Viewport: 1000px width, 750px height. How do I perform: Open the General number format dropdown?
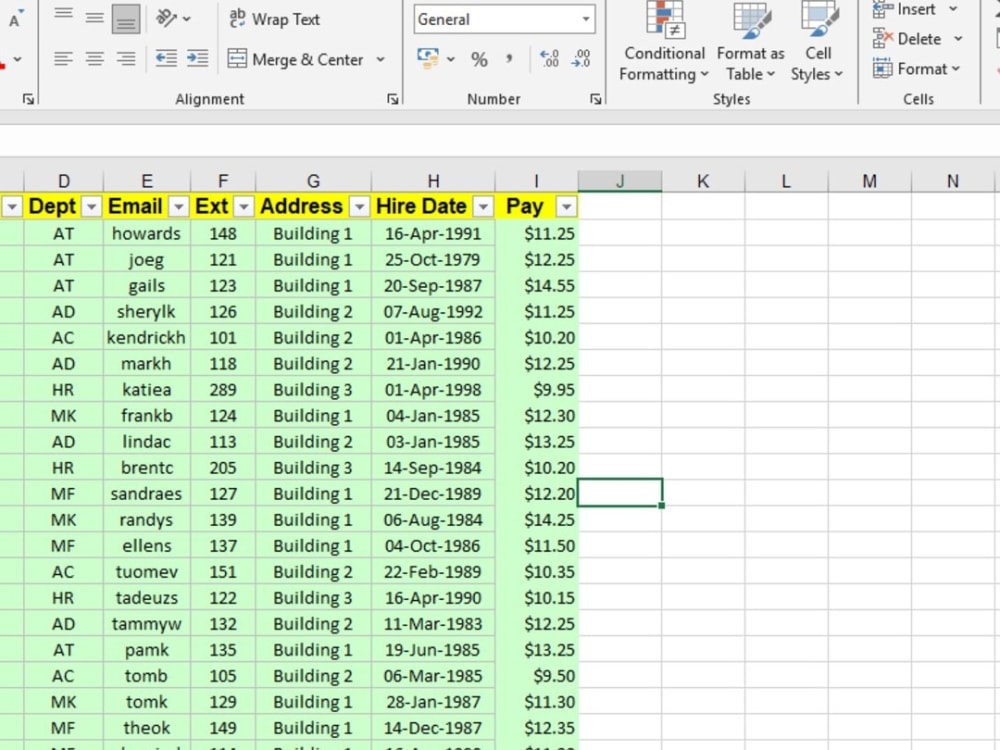click(x=585, y=19)
